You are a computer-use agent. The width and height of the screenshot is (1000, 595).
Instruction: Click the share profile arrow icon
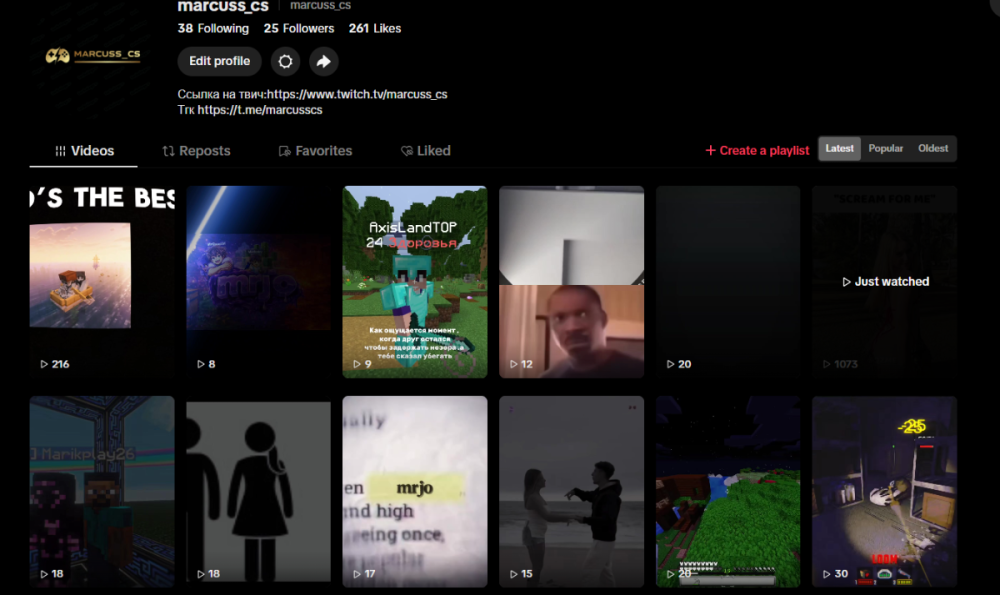tap(324, 61)
